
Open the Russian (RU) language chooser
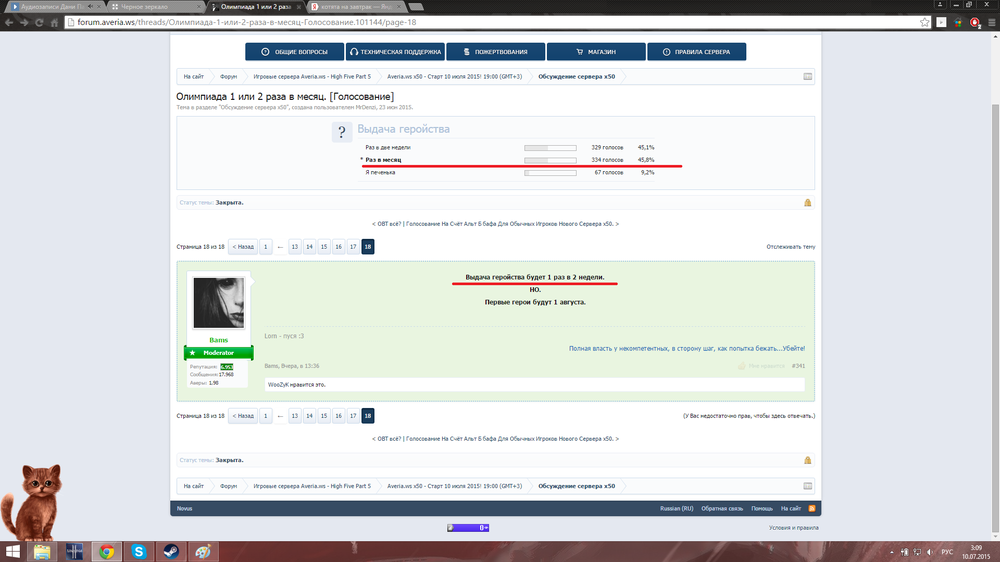coord(676,508)
